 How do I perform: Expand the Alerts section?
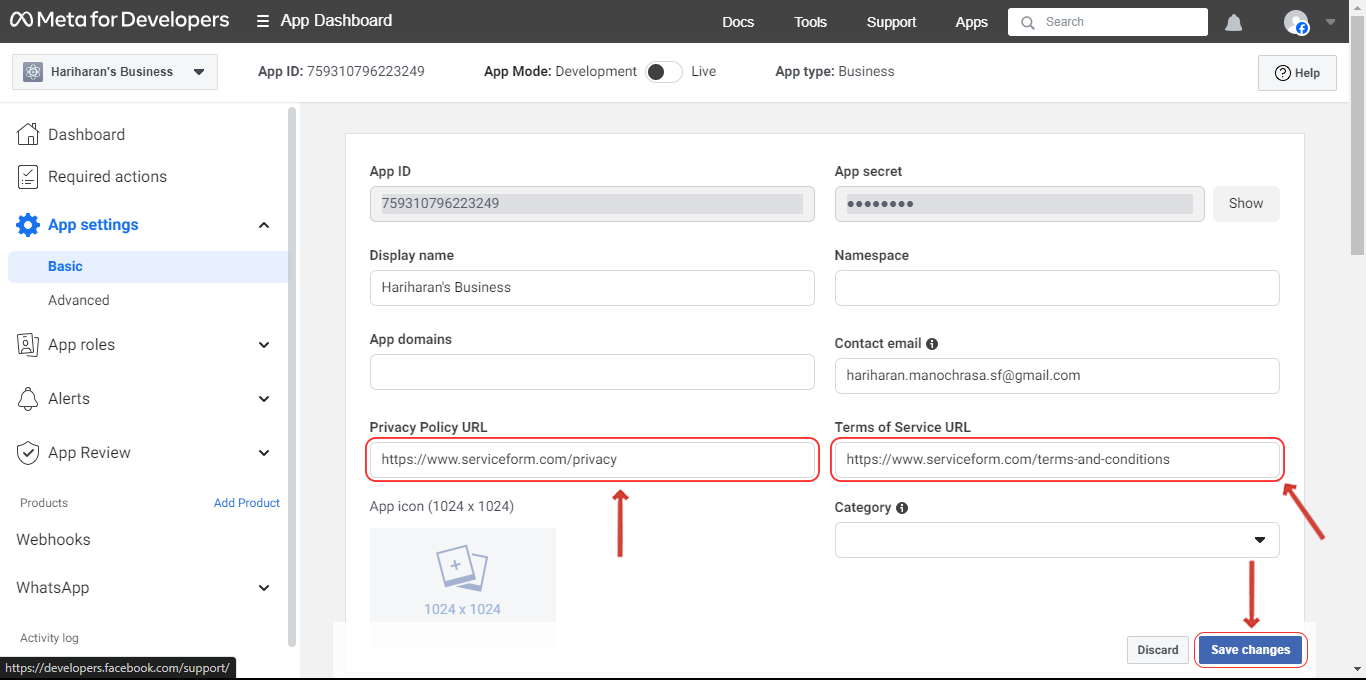[x=264, y=399]
